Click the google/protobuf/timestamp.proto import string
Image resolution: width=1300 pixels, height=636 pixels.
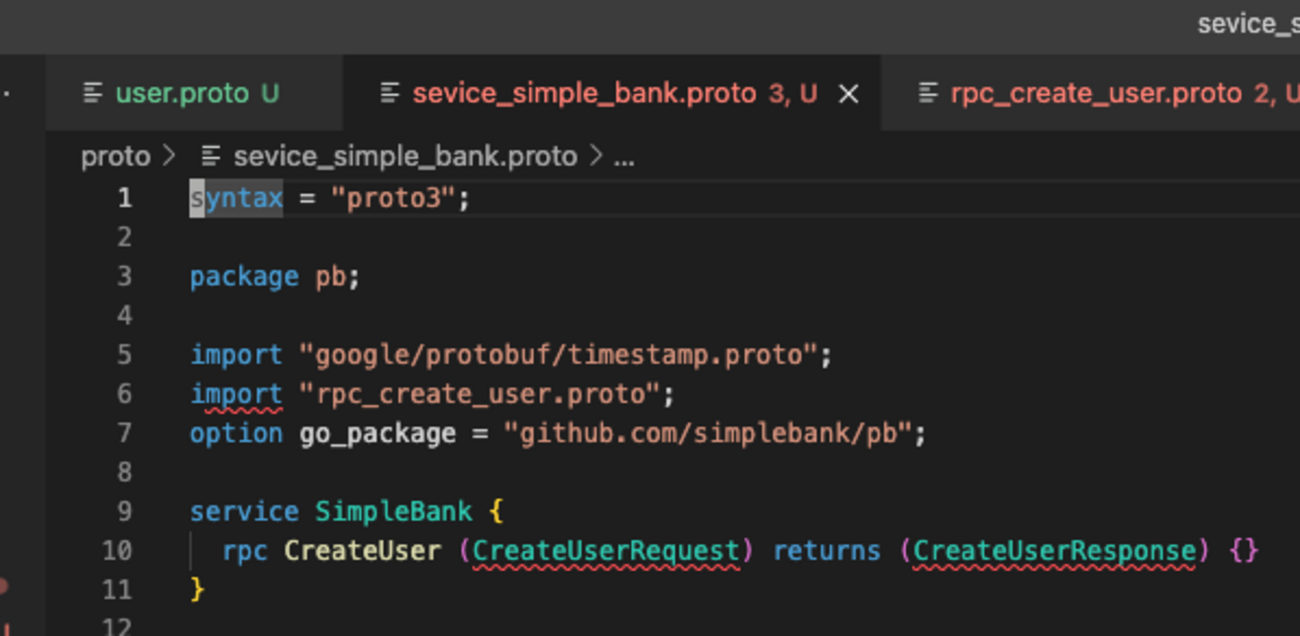tap(565, 355)
